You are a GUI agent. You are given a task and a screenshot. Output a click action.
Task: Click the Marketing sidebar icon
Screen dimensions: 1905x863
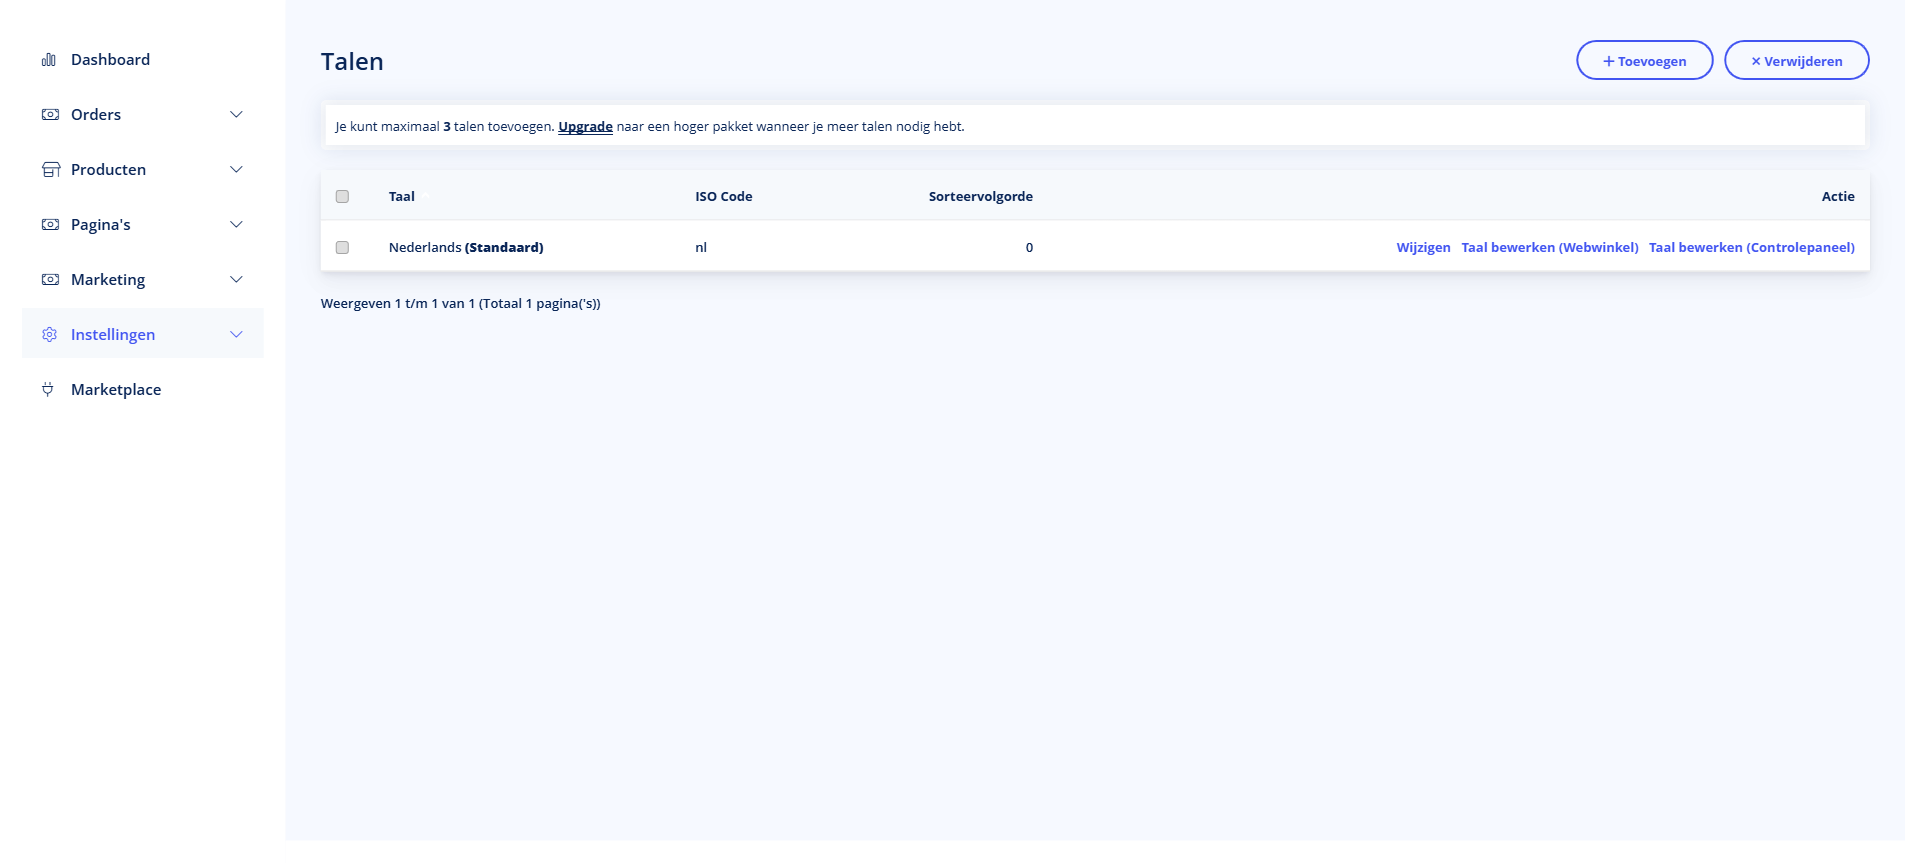point(50,280)
